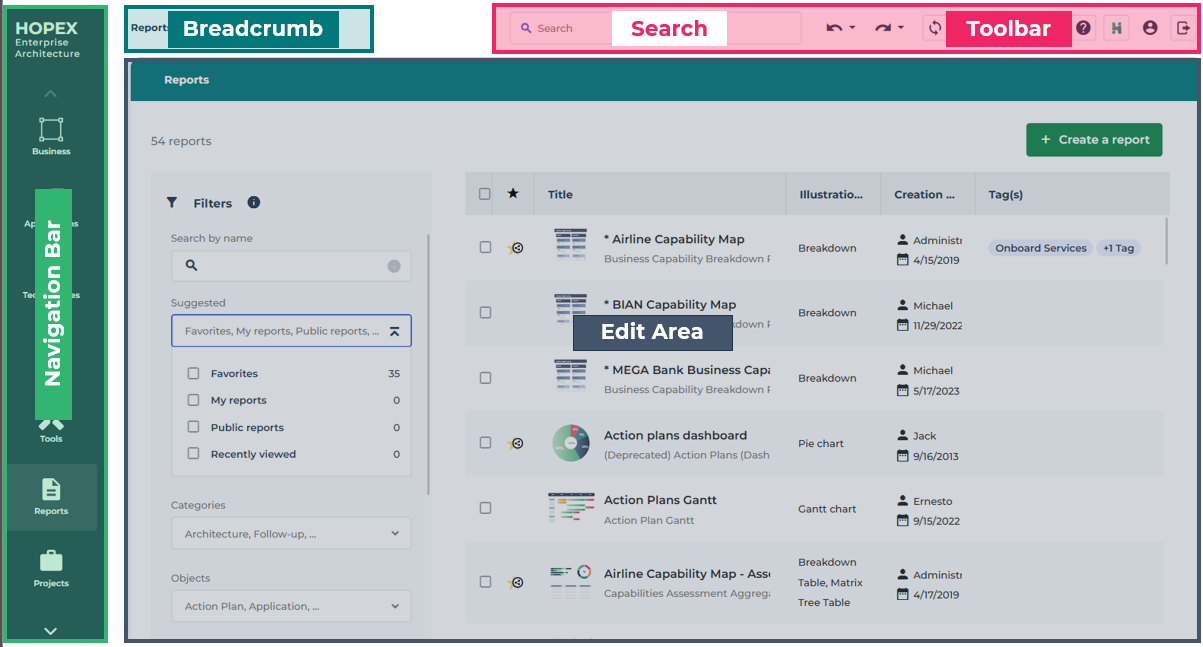Click the Filters info icon
The image size is (1203, 647).
click(x=254, y=202)
